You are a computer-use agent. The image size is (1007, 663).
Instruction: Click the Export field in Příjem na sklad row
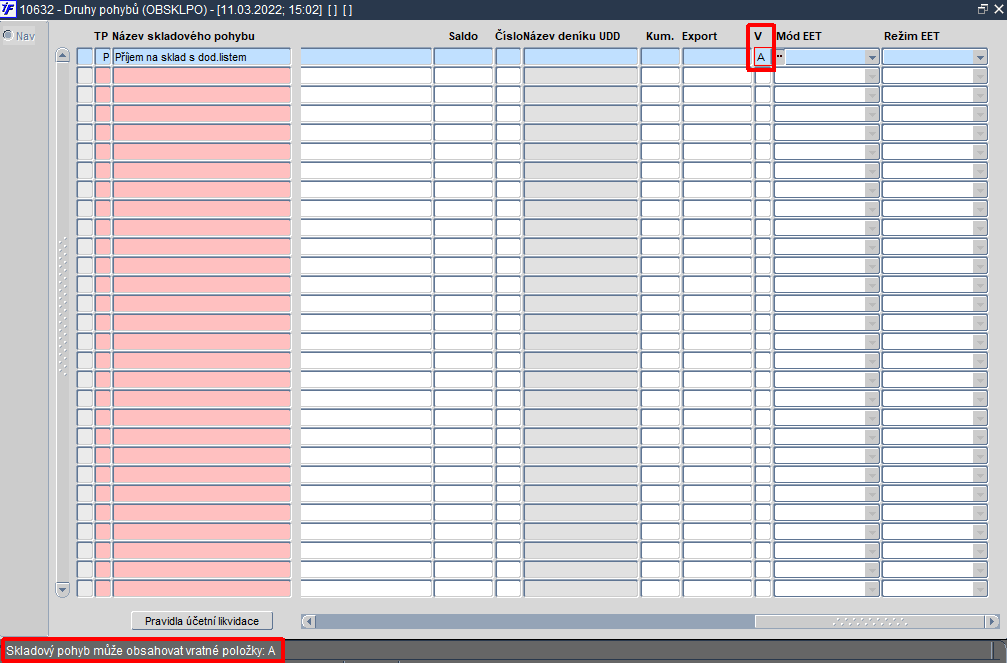pyautogui.click(x=717, y=57)
